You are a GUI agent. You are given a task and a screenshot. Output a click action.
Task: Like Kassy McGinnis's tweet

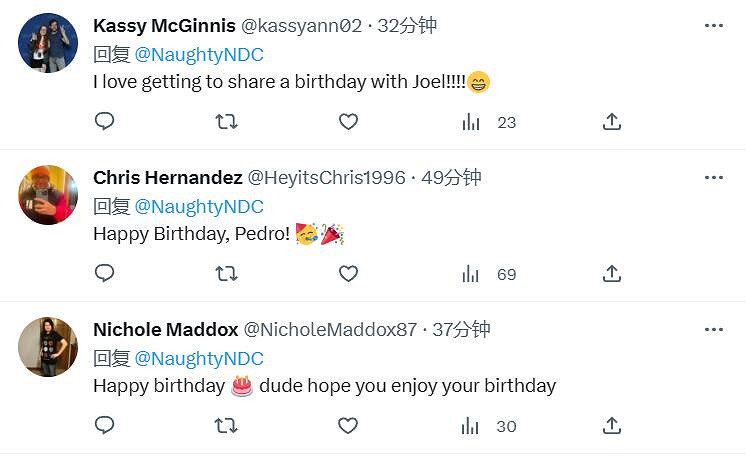348,122
